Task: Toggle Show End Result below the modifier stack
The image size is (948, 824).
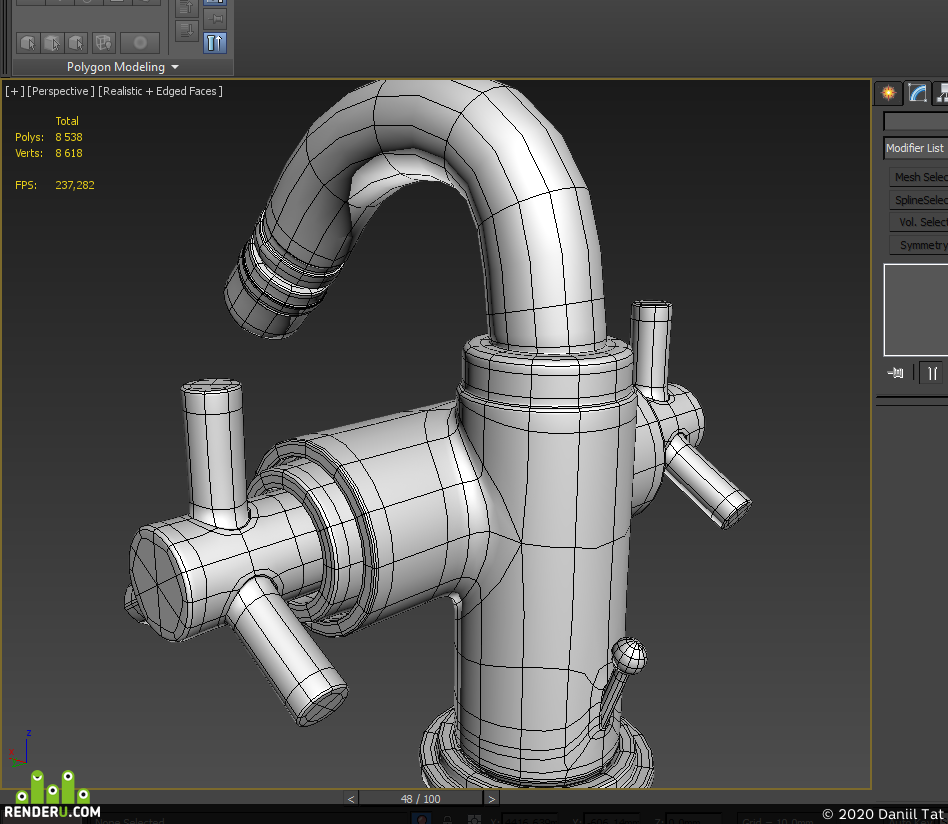Action: click(x=932, y=373)
